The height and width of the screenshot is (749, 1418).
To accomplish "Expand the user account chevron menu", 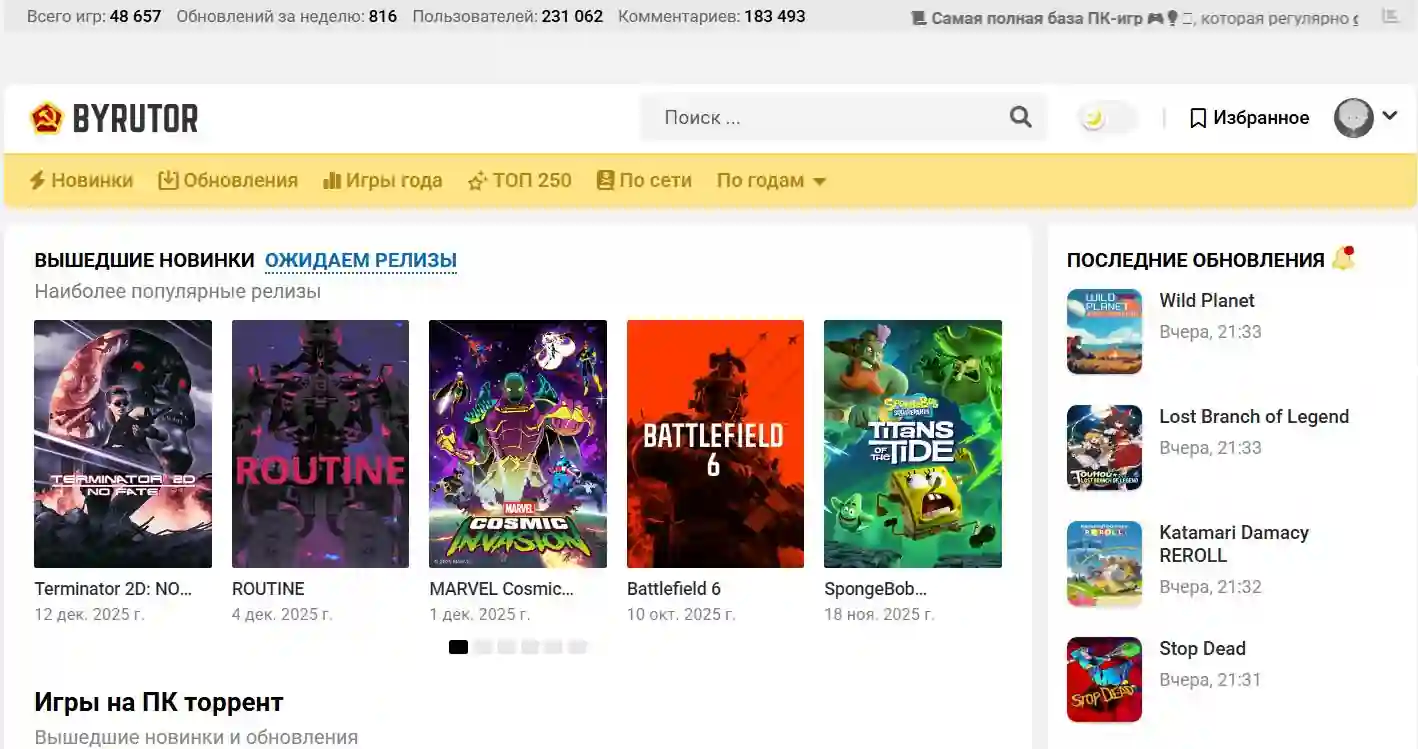I will coord(1390,116).
